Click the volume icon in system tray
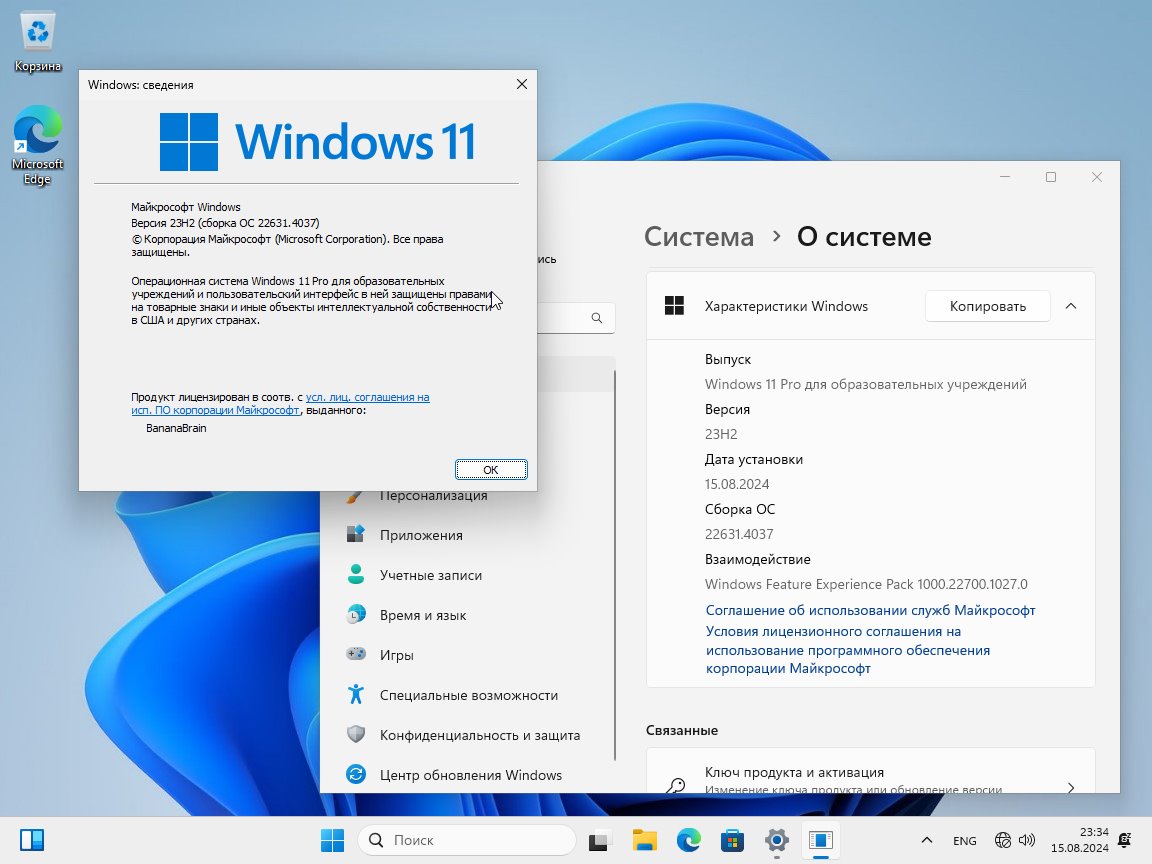The image size is (1152, 864). [x=1027, y=840]
